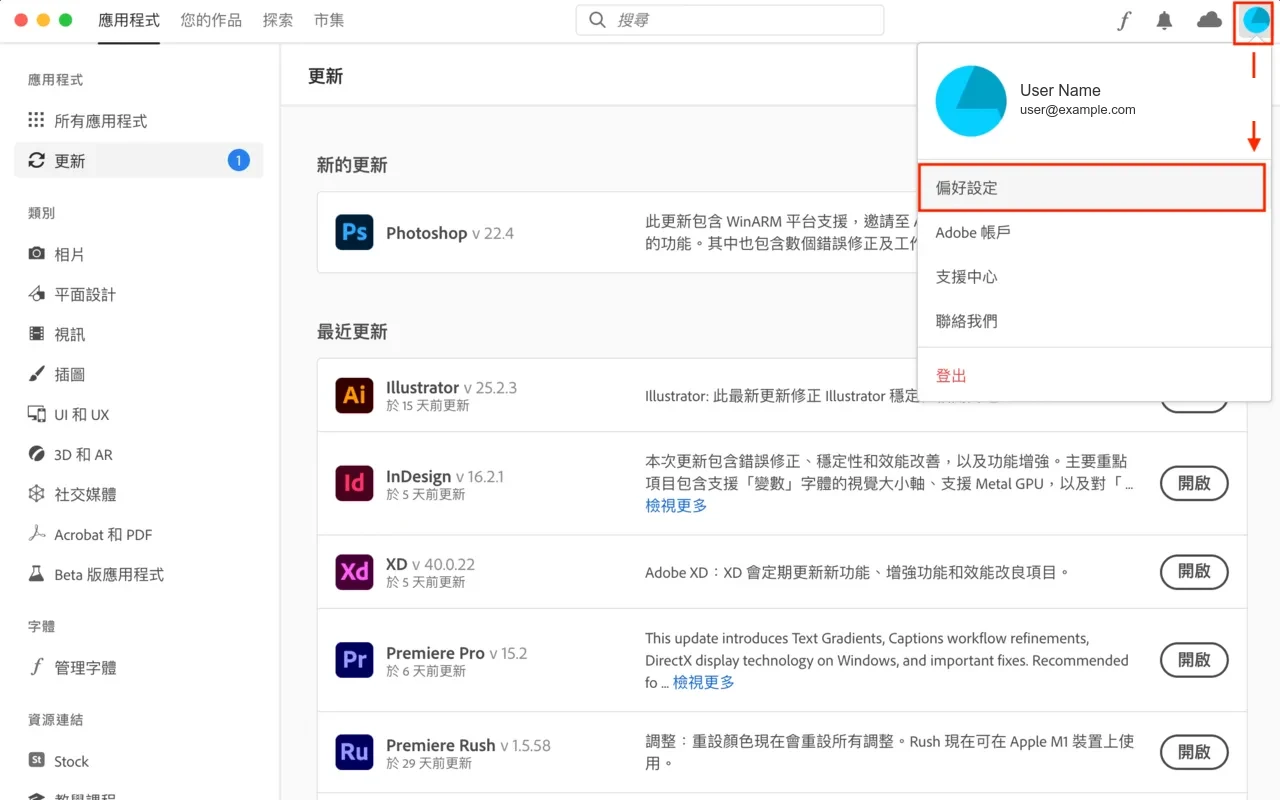The image size is (1280, 800).
Task: Click 檢視更多 link in InDesign description
Action: (676, 506)
